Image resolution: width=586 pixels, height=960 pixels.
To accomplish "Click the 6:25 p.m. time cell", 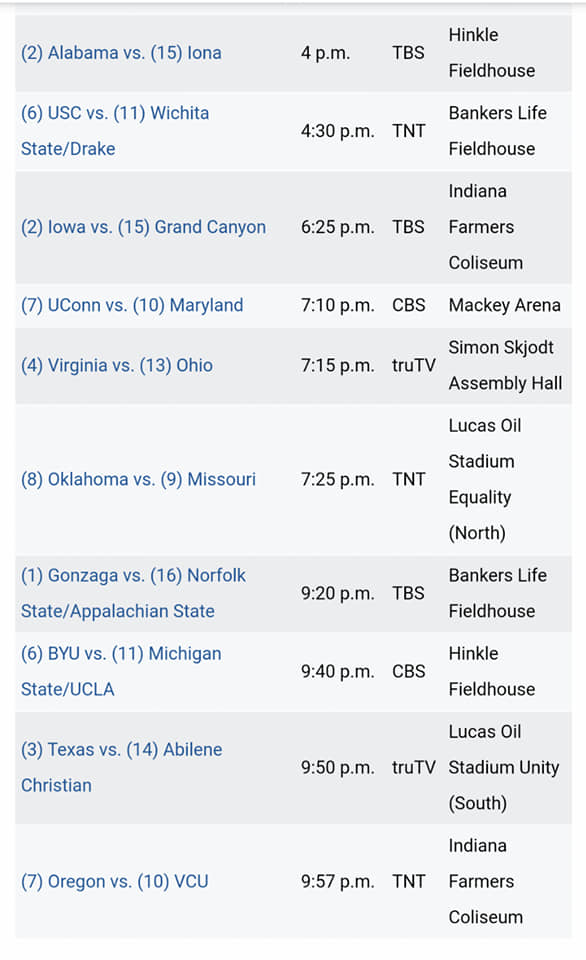I will (x=337, y=227).
